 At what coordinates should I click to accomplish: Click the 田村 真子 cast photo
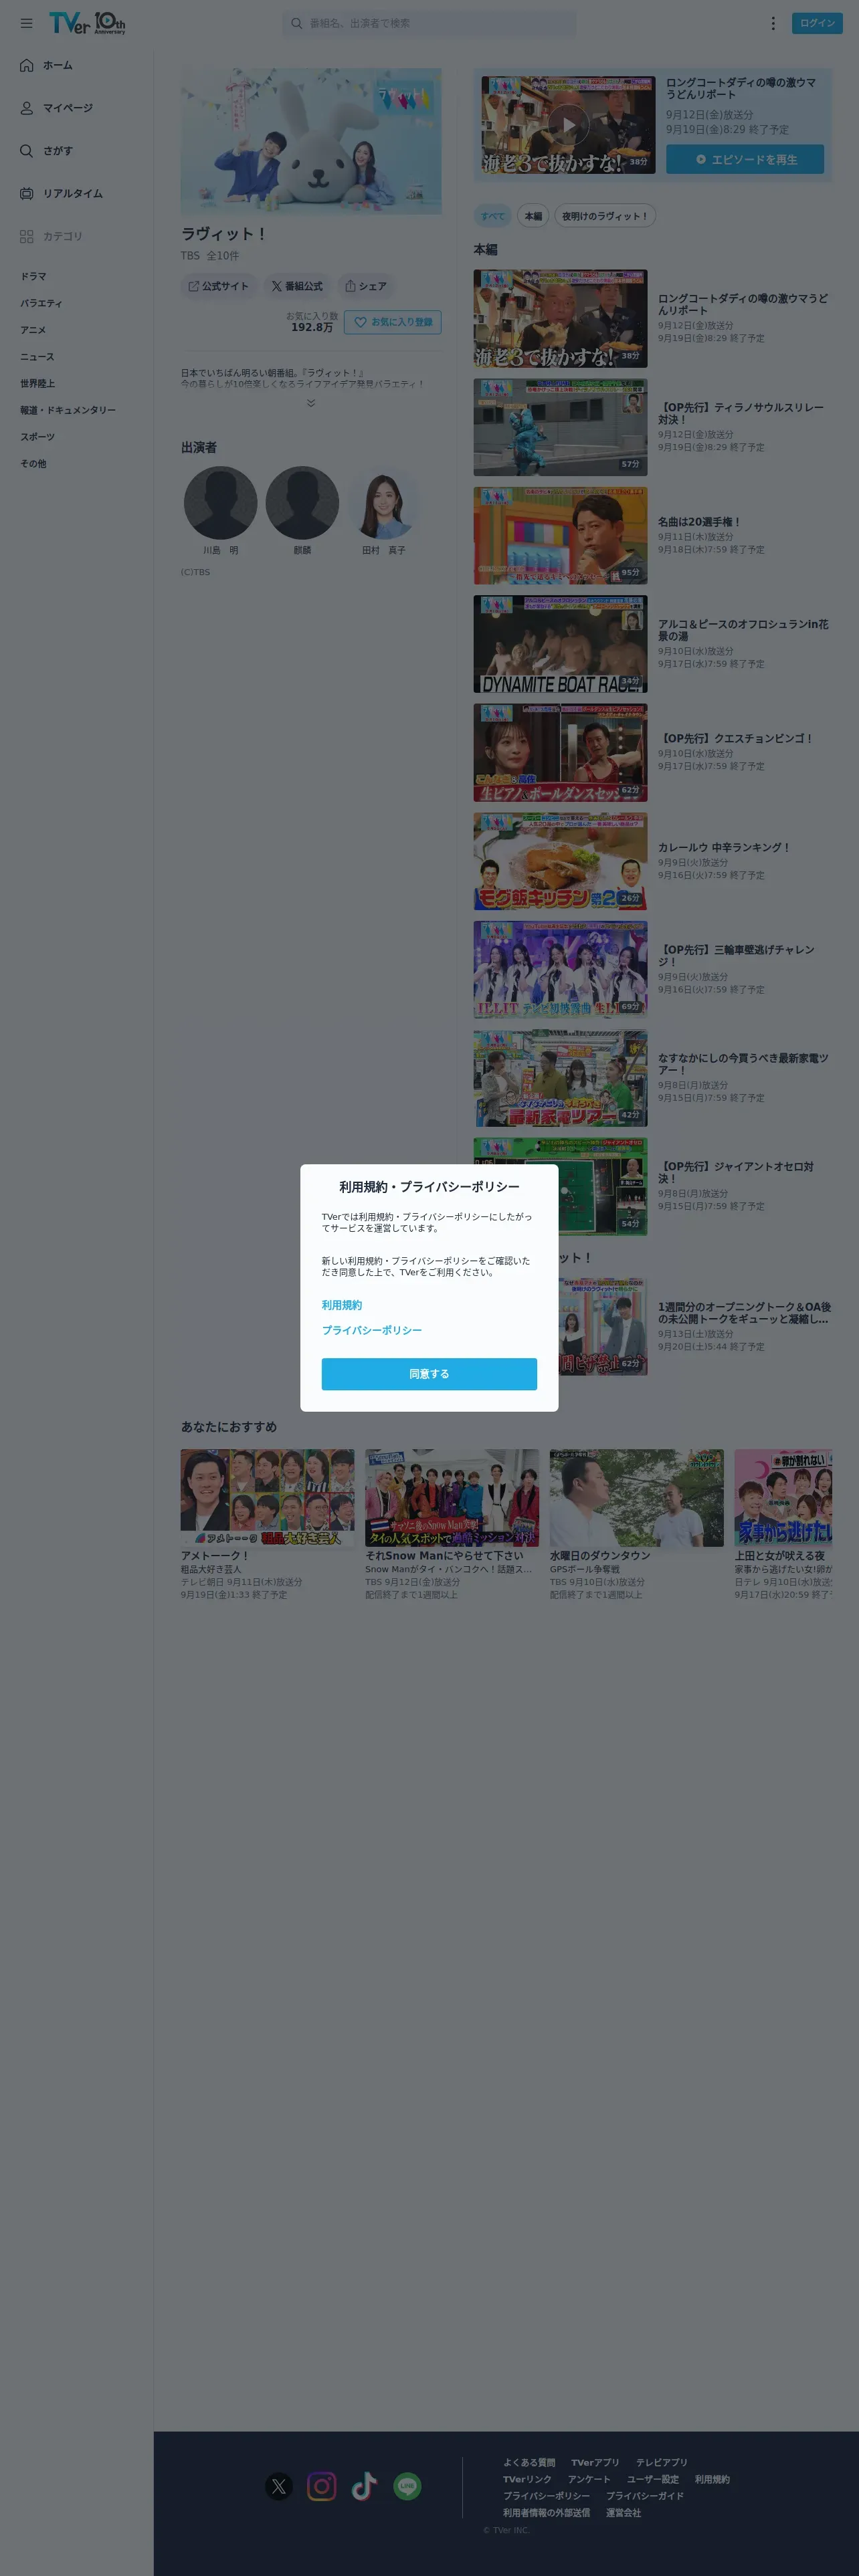click(x=384, y=503)
